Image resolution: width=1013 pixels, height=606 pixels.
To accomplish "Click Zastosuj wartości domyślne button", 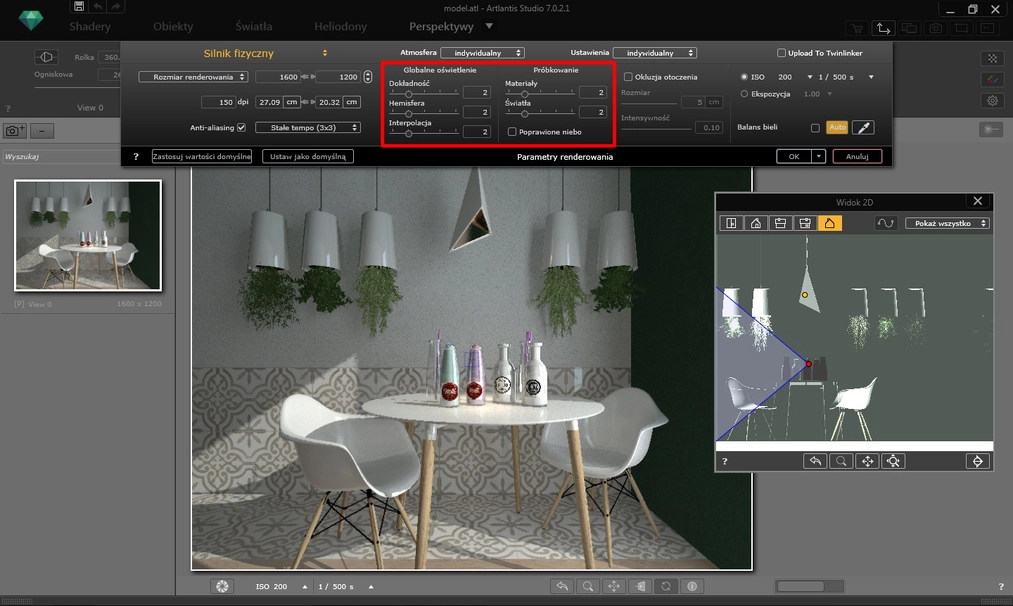I will click(202, 156).
